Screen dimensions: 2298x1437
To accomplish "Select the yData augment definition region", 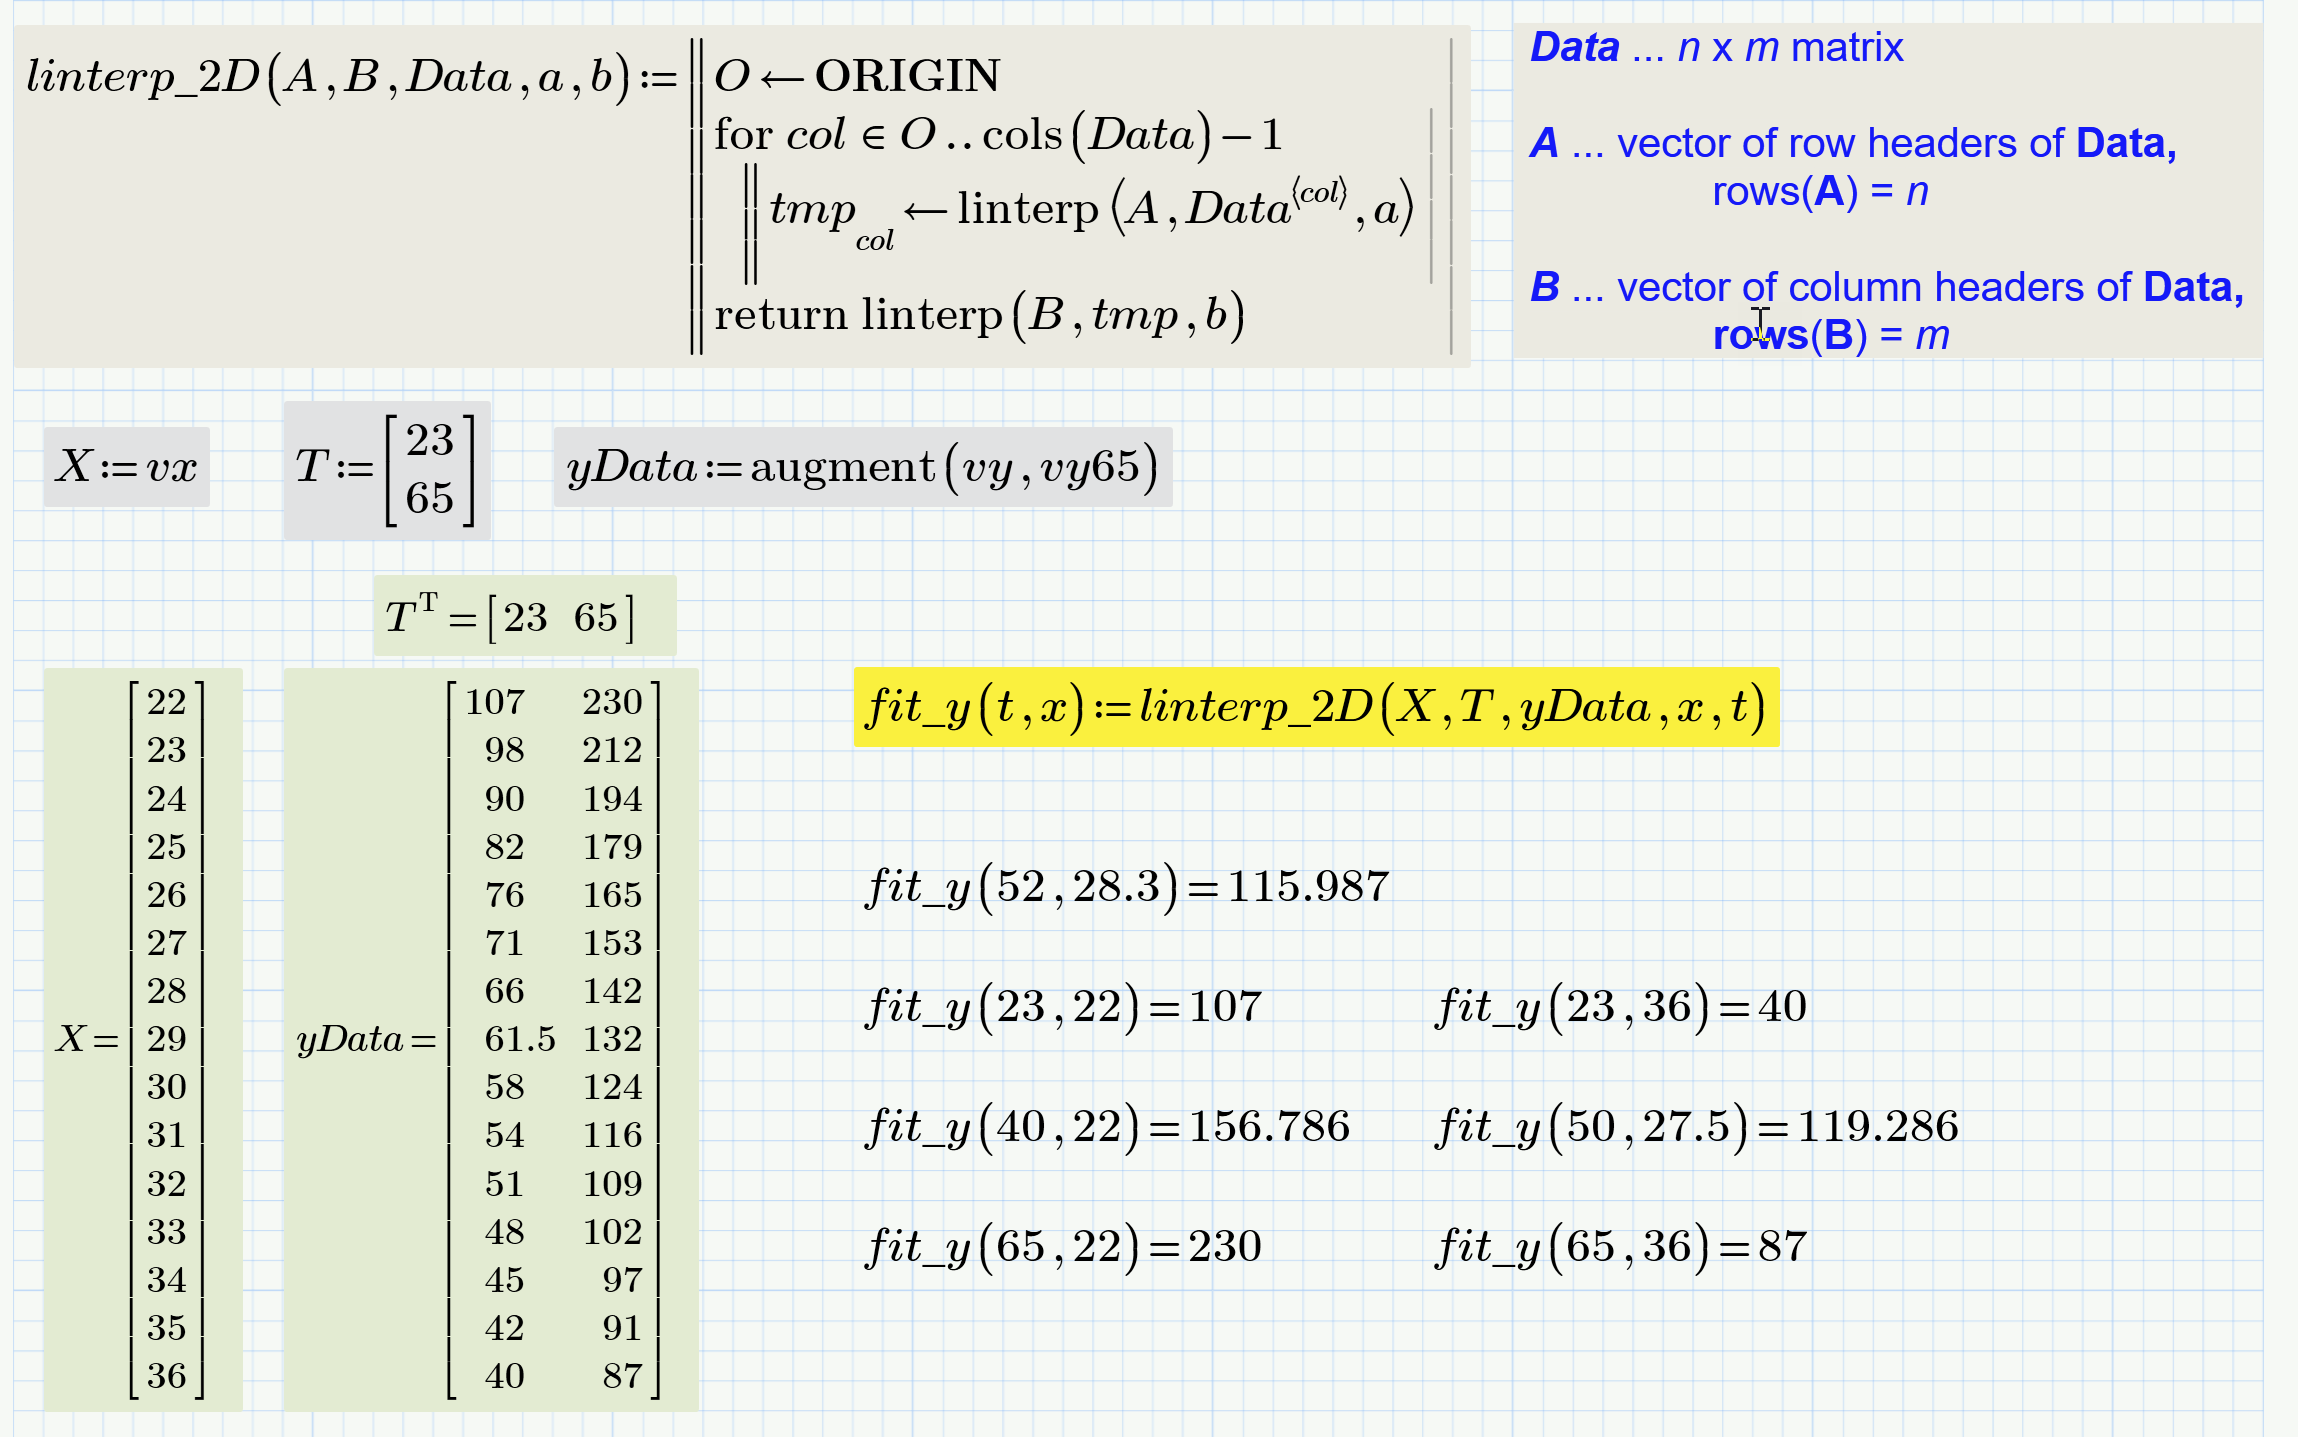I will [x=862, y=468].
